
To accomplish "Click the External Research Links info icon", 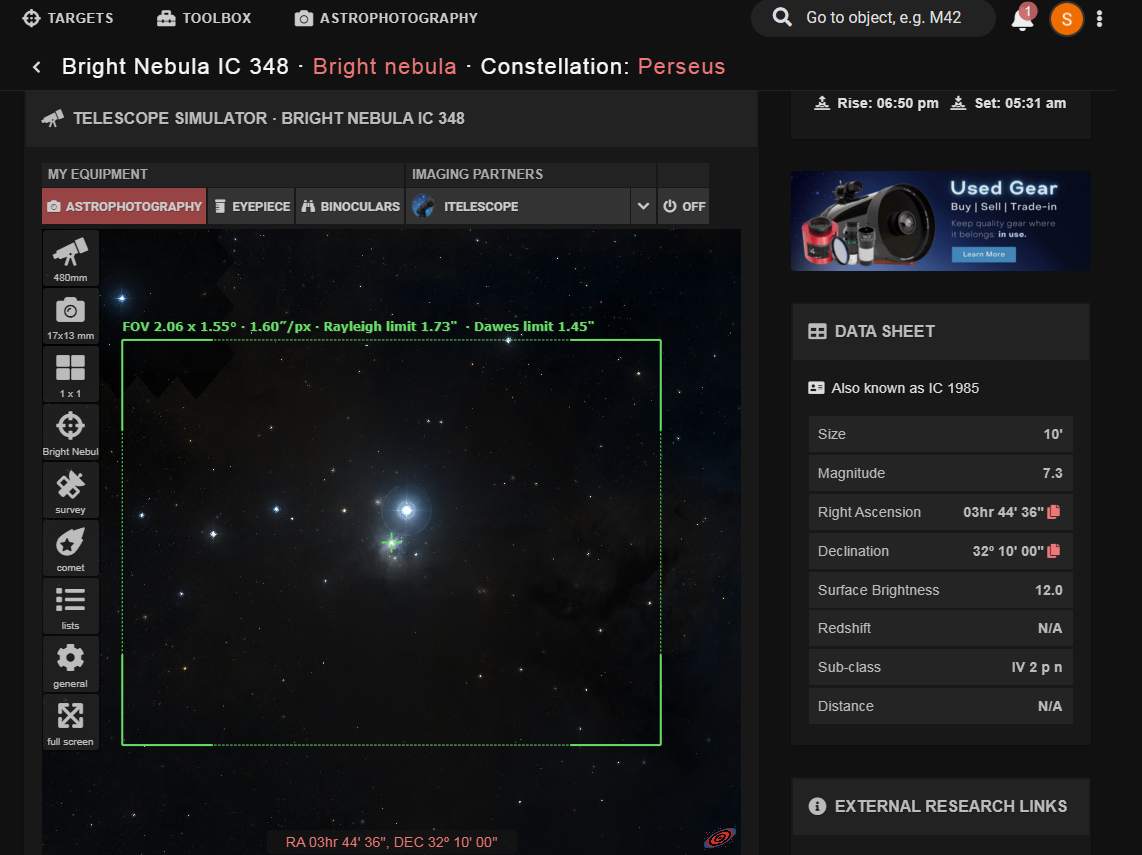I will 817,806.
